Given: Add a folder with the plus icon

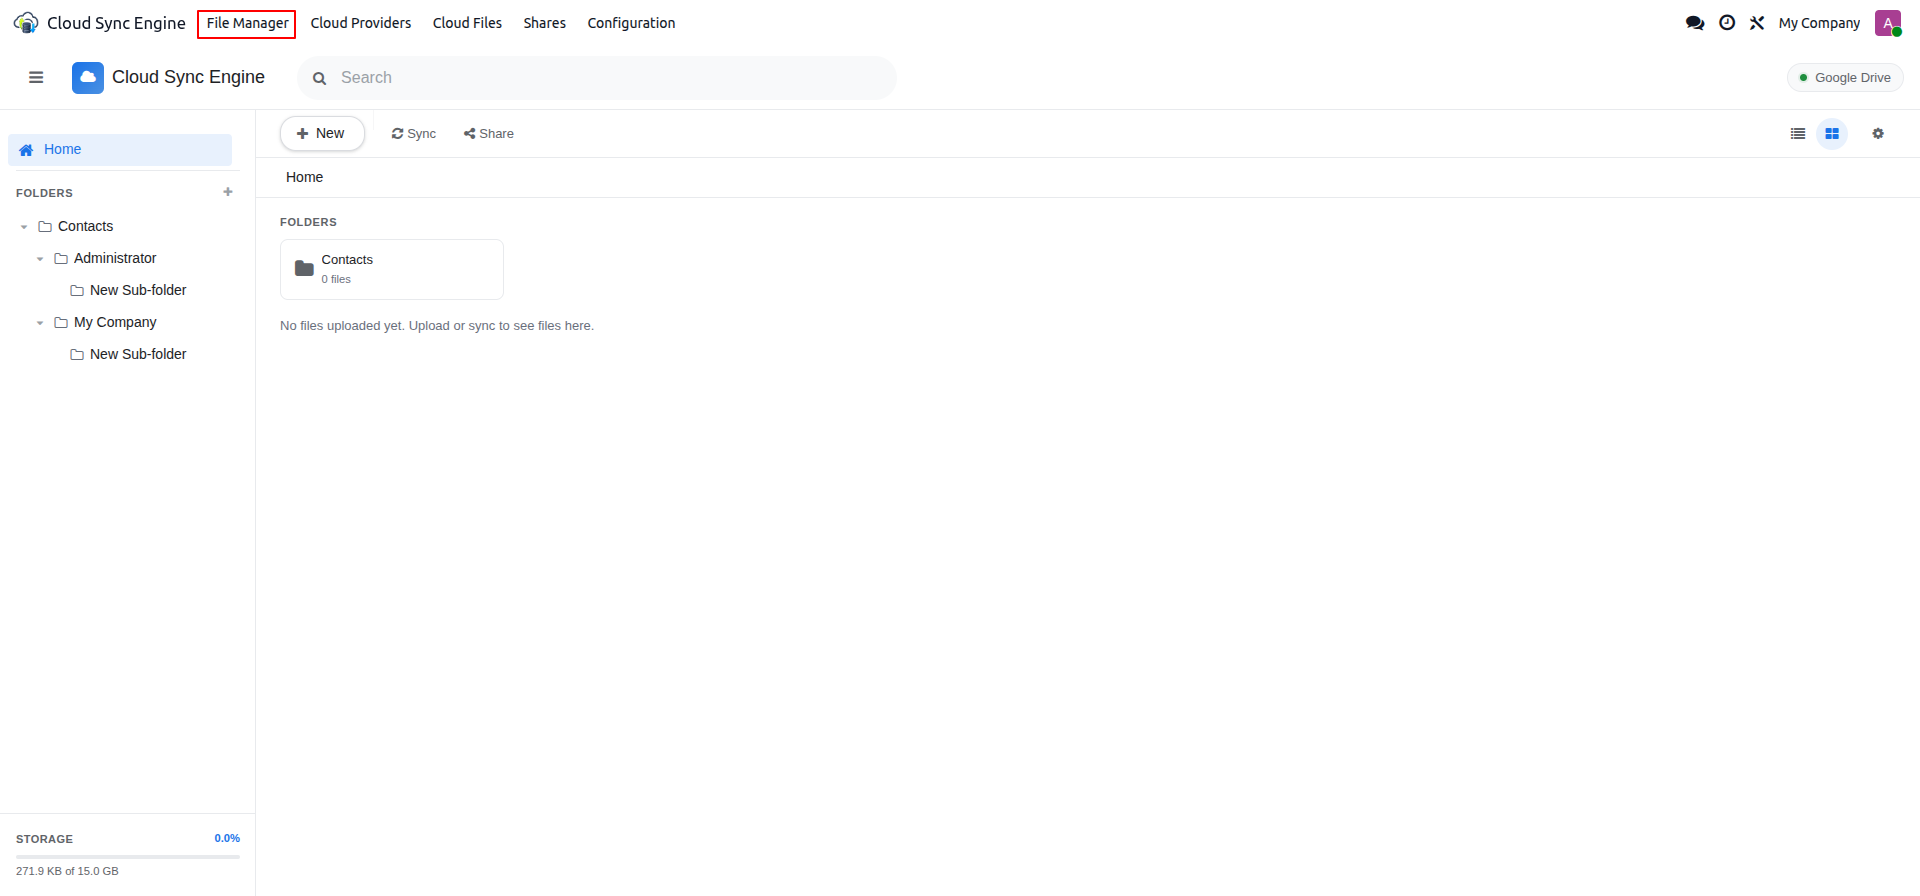Looking at the screenshot, I should coord(228,192).
